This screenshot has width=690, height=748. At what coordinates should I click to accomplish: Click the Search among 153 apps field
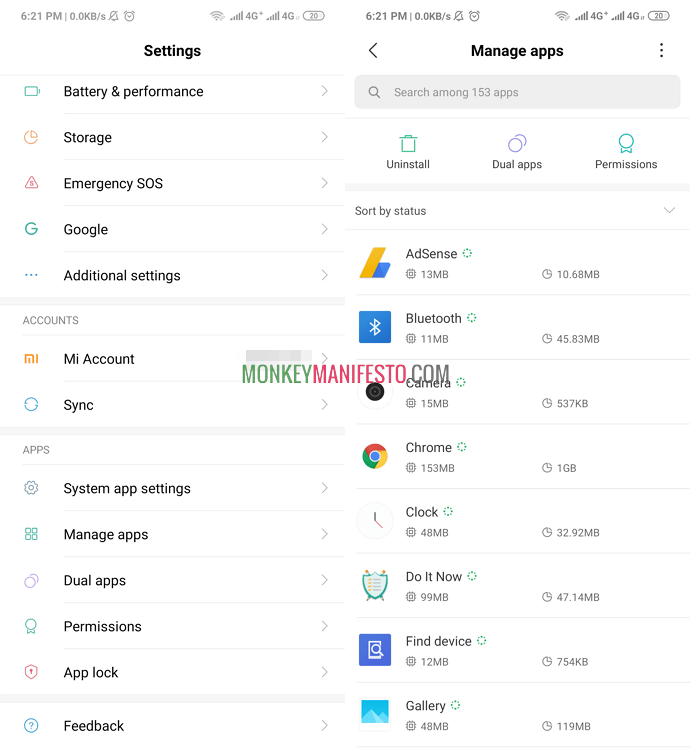tap(517, 92)
